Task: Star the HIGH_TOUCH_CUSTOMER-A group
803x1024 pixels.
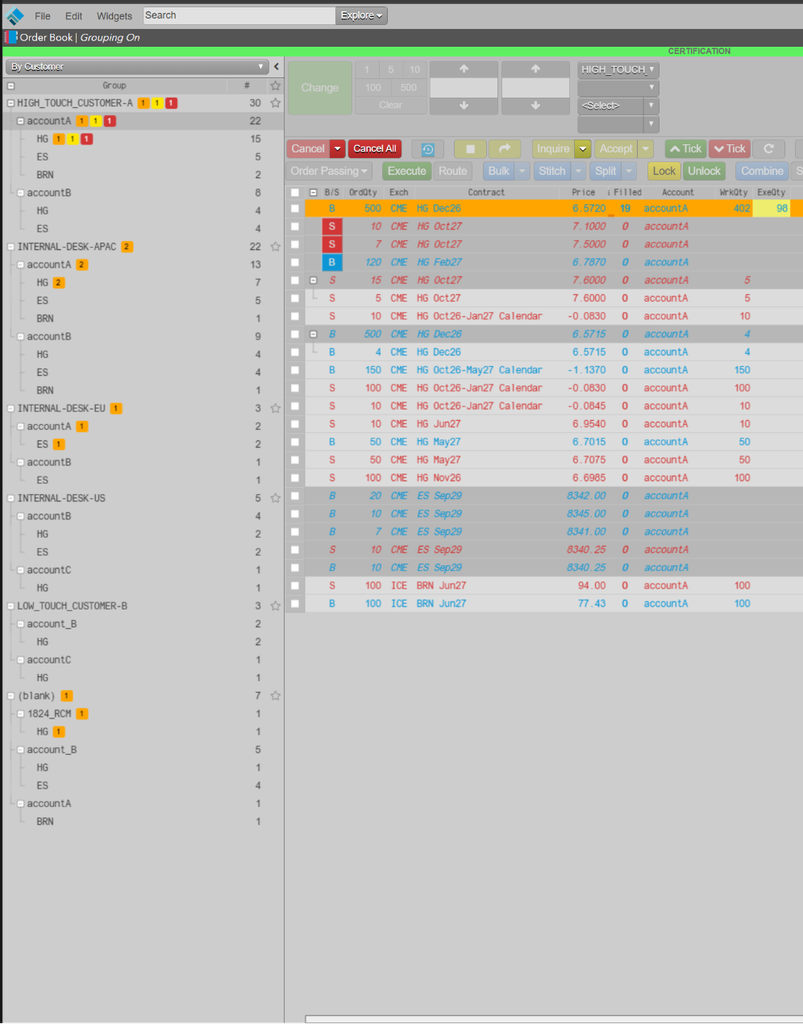Action: [276, 103]
